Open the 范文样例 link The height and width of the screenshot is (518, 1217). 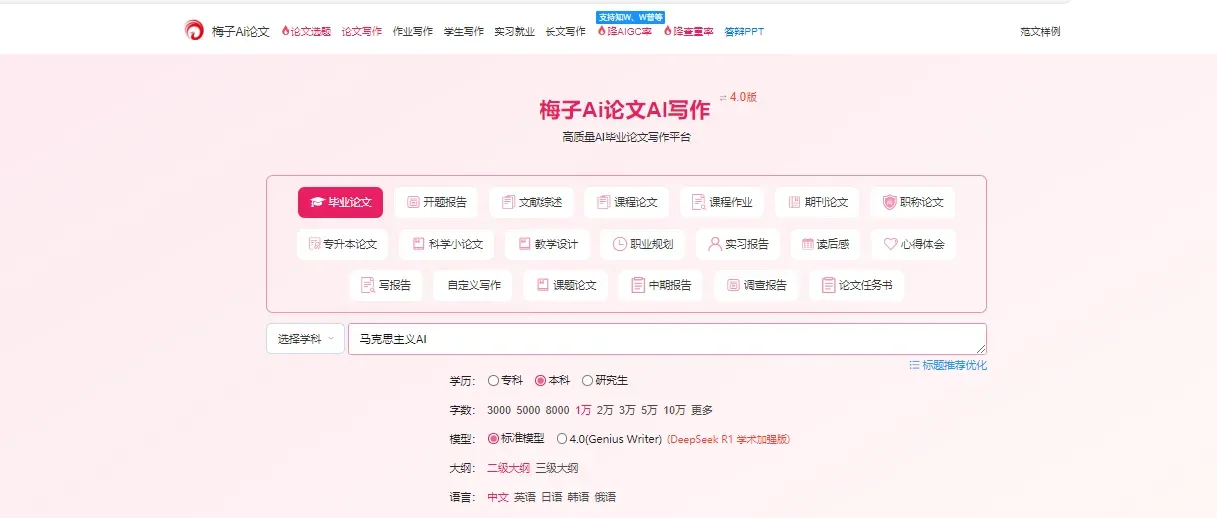pyautogui.click(x=1040, y=32)
